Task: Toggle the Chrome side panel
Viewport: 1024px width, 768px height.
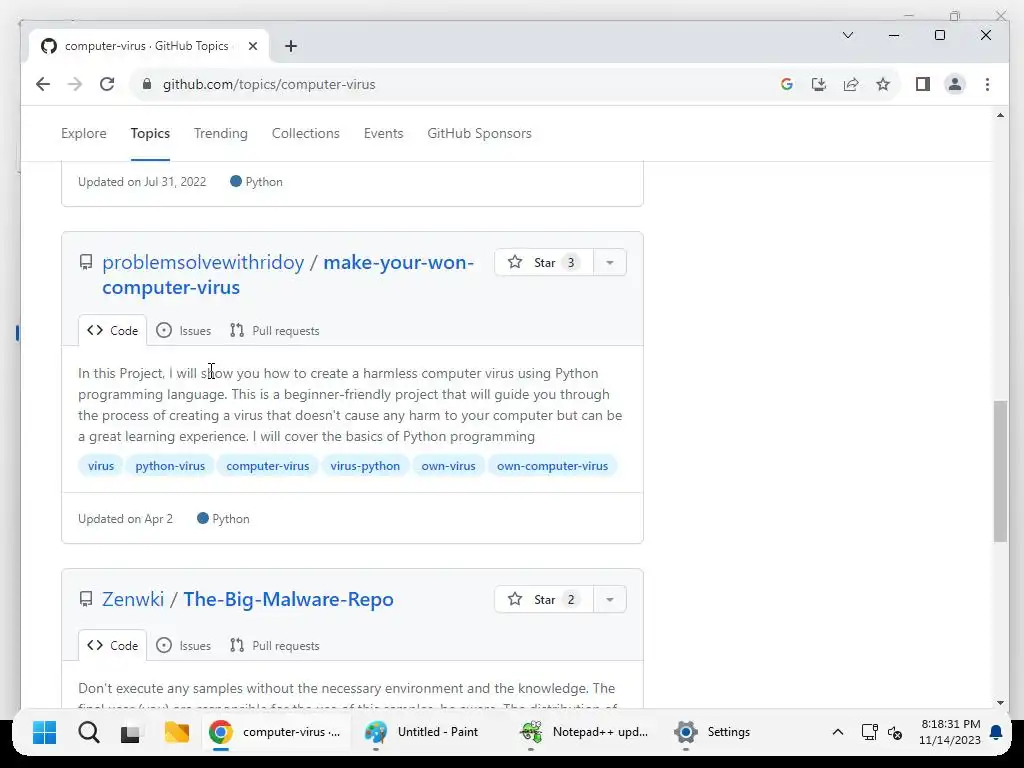Action: click(x=922, y=84)
